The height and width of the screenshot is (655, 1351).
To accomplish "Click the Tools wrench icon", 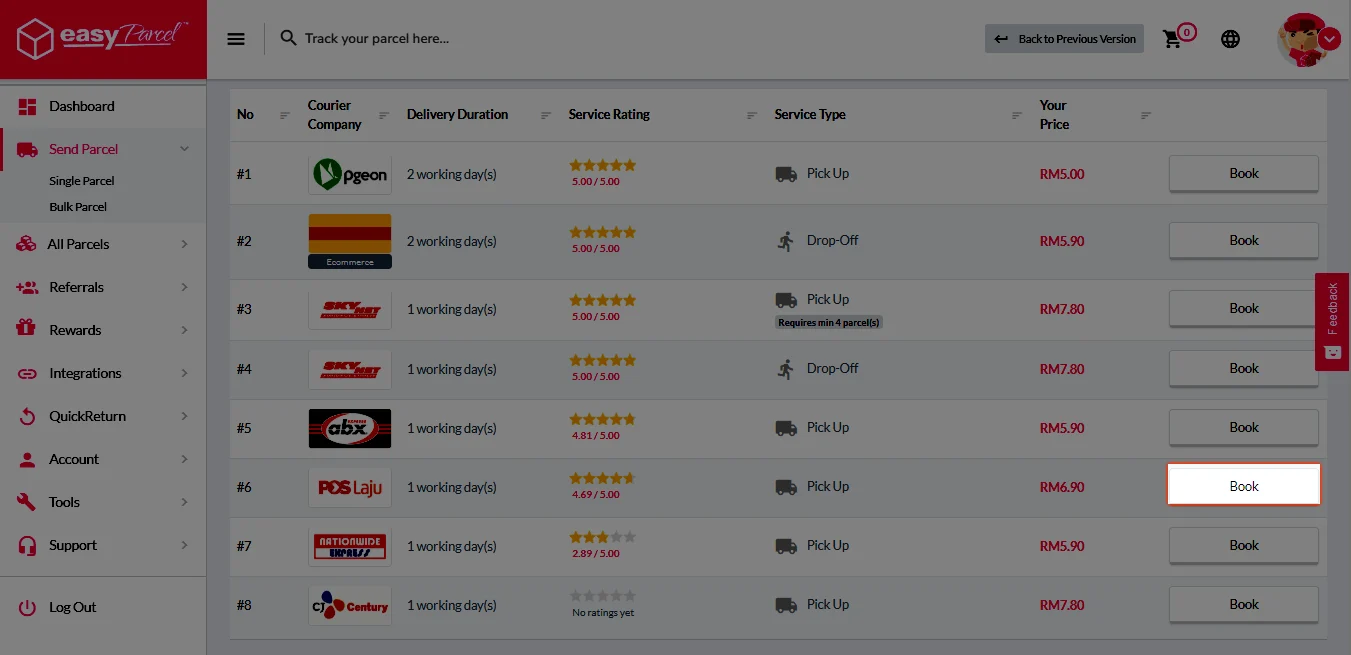I will click(27, 502).
